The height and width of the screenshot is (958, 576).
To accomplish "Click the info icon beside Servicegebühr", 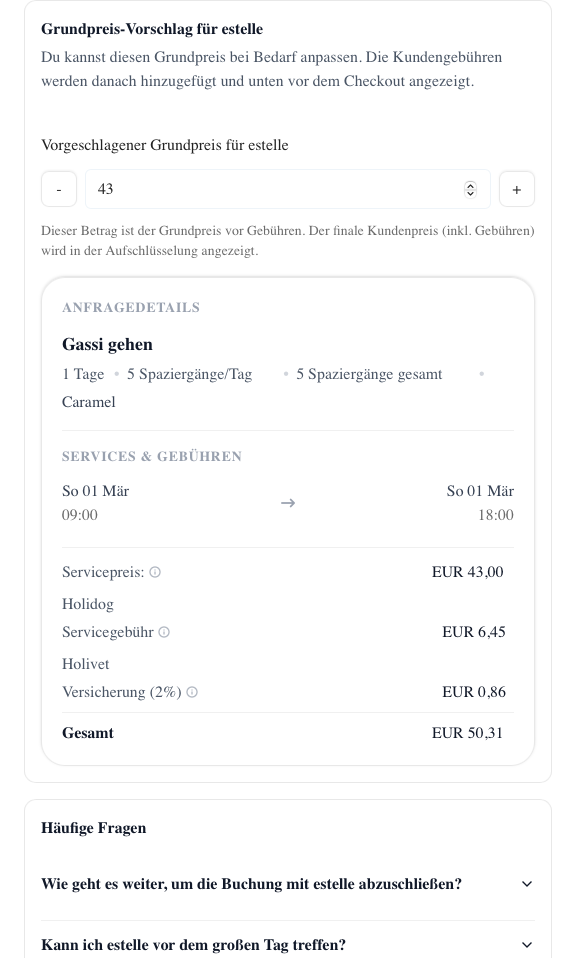I will 164,632.
